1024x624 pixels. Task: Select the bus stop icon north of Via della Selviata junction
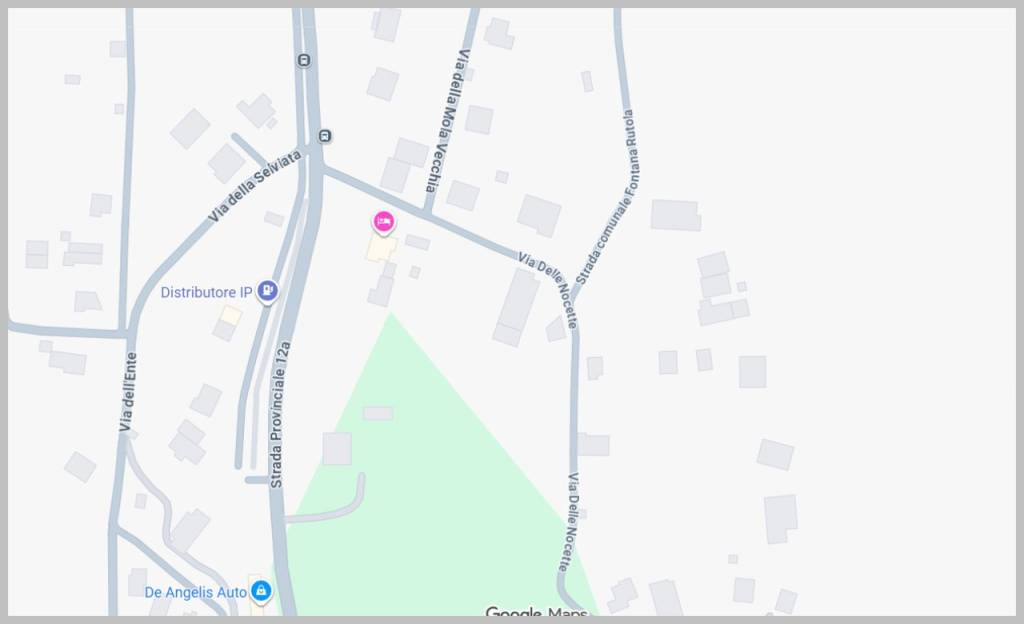pos(304,61)
